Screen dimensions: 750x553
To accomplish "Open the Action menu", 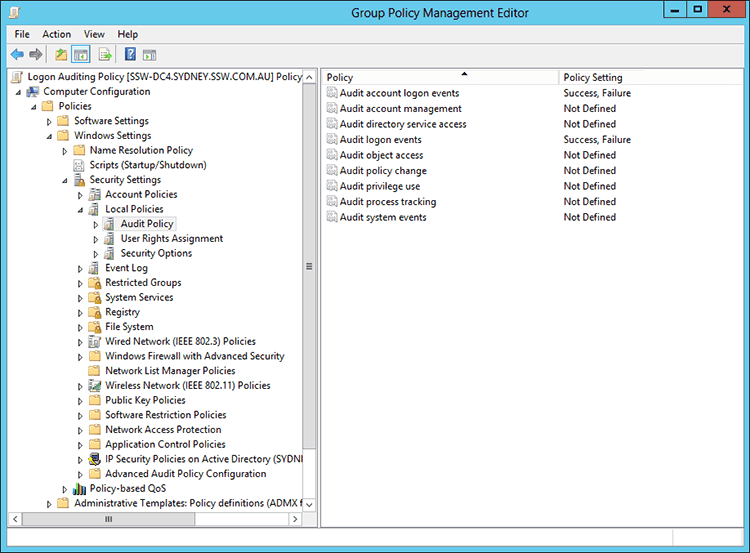I will click(x=56, y=34).
